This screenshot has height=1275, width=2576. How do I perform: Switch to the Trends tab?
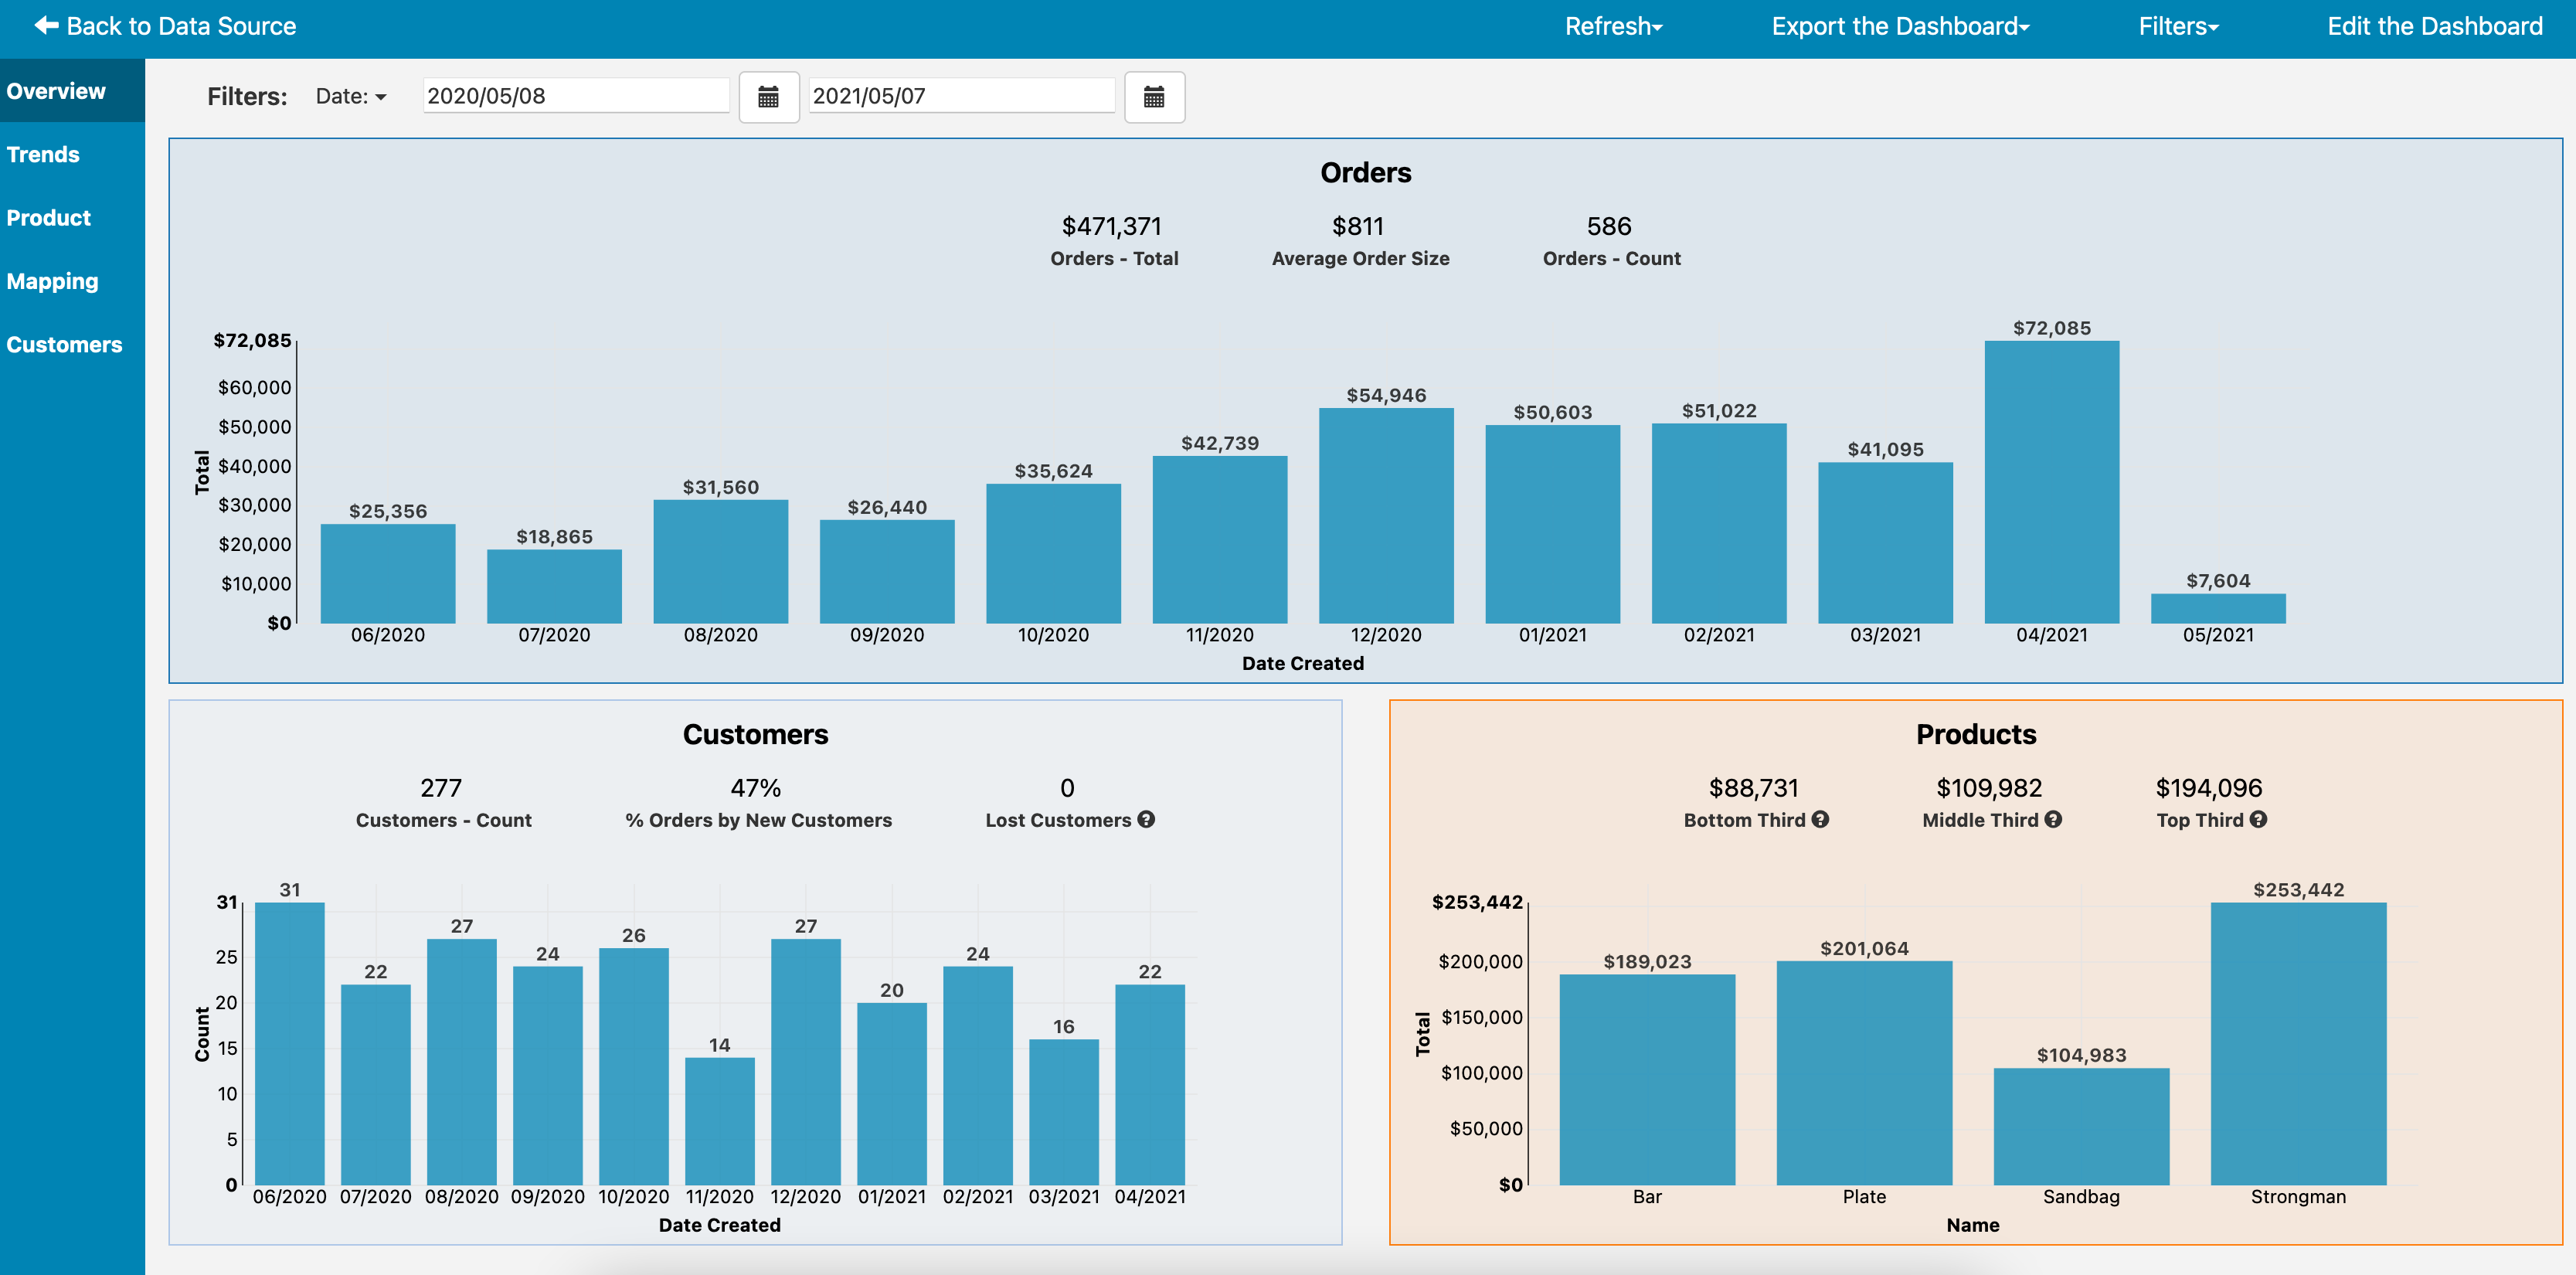coord(43,154)
